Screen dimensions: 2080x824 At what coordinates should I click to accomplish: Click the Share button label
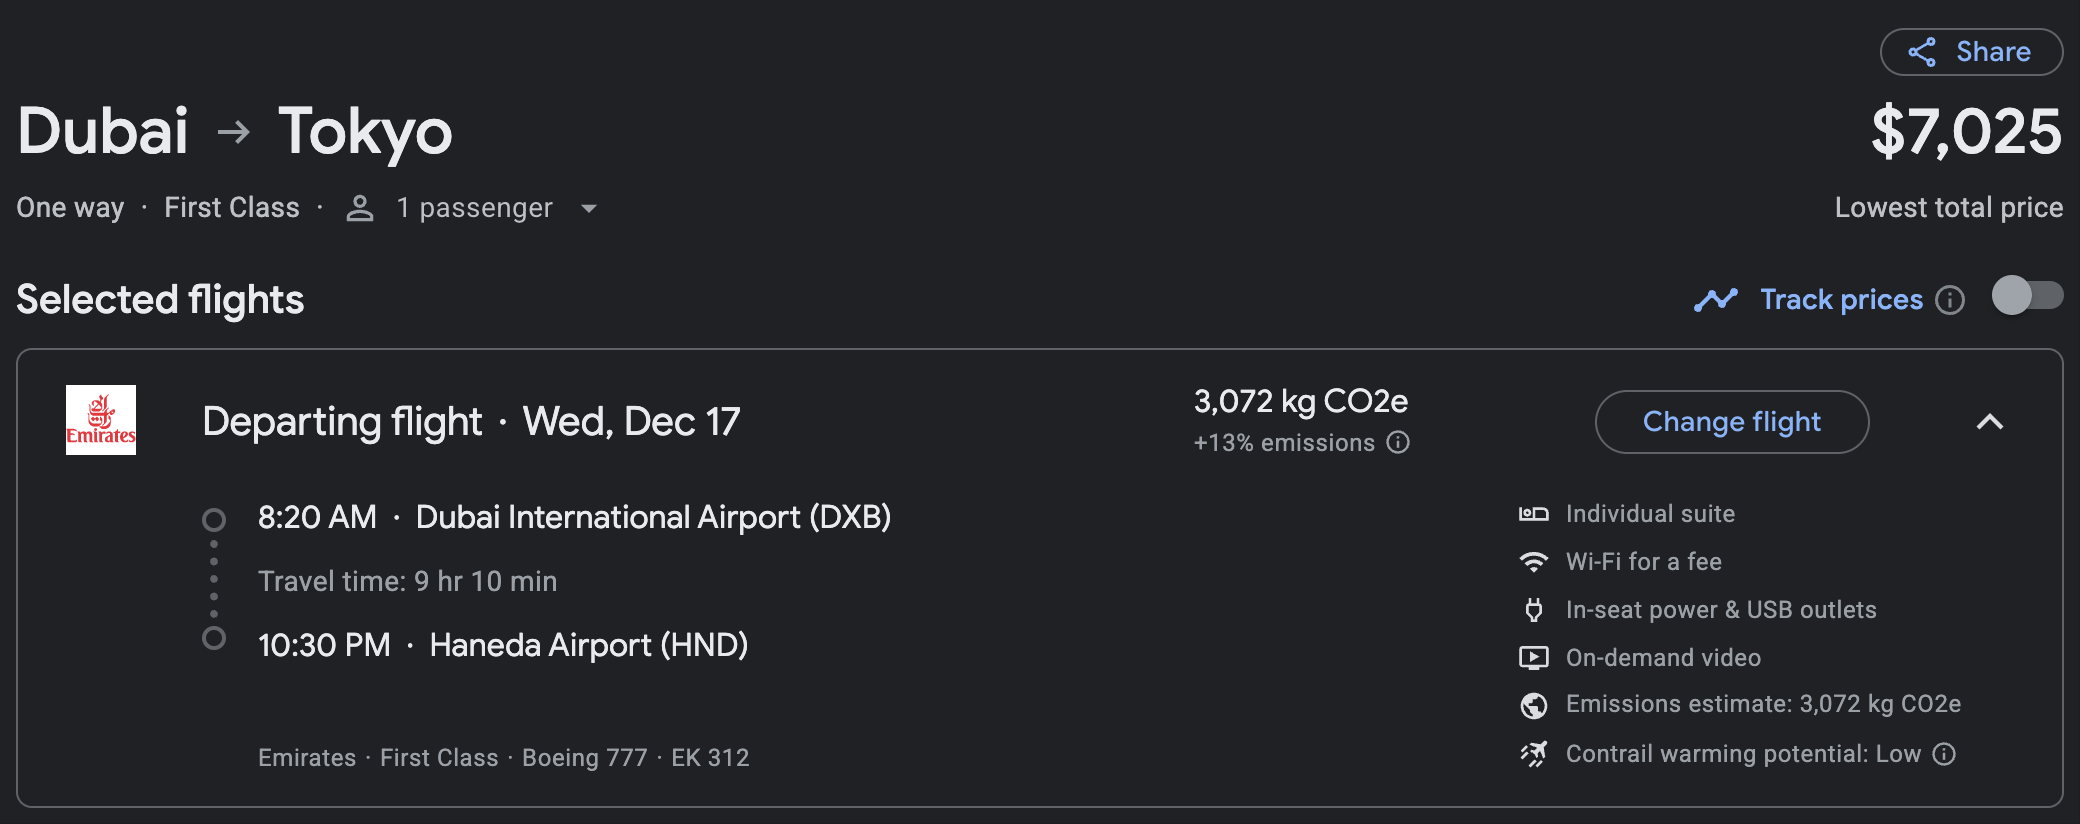[1993, 52]
